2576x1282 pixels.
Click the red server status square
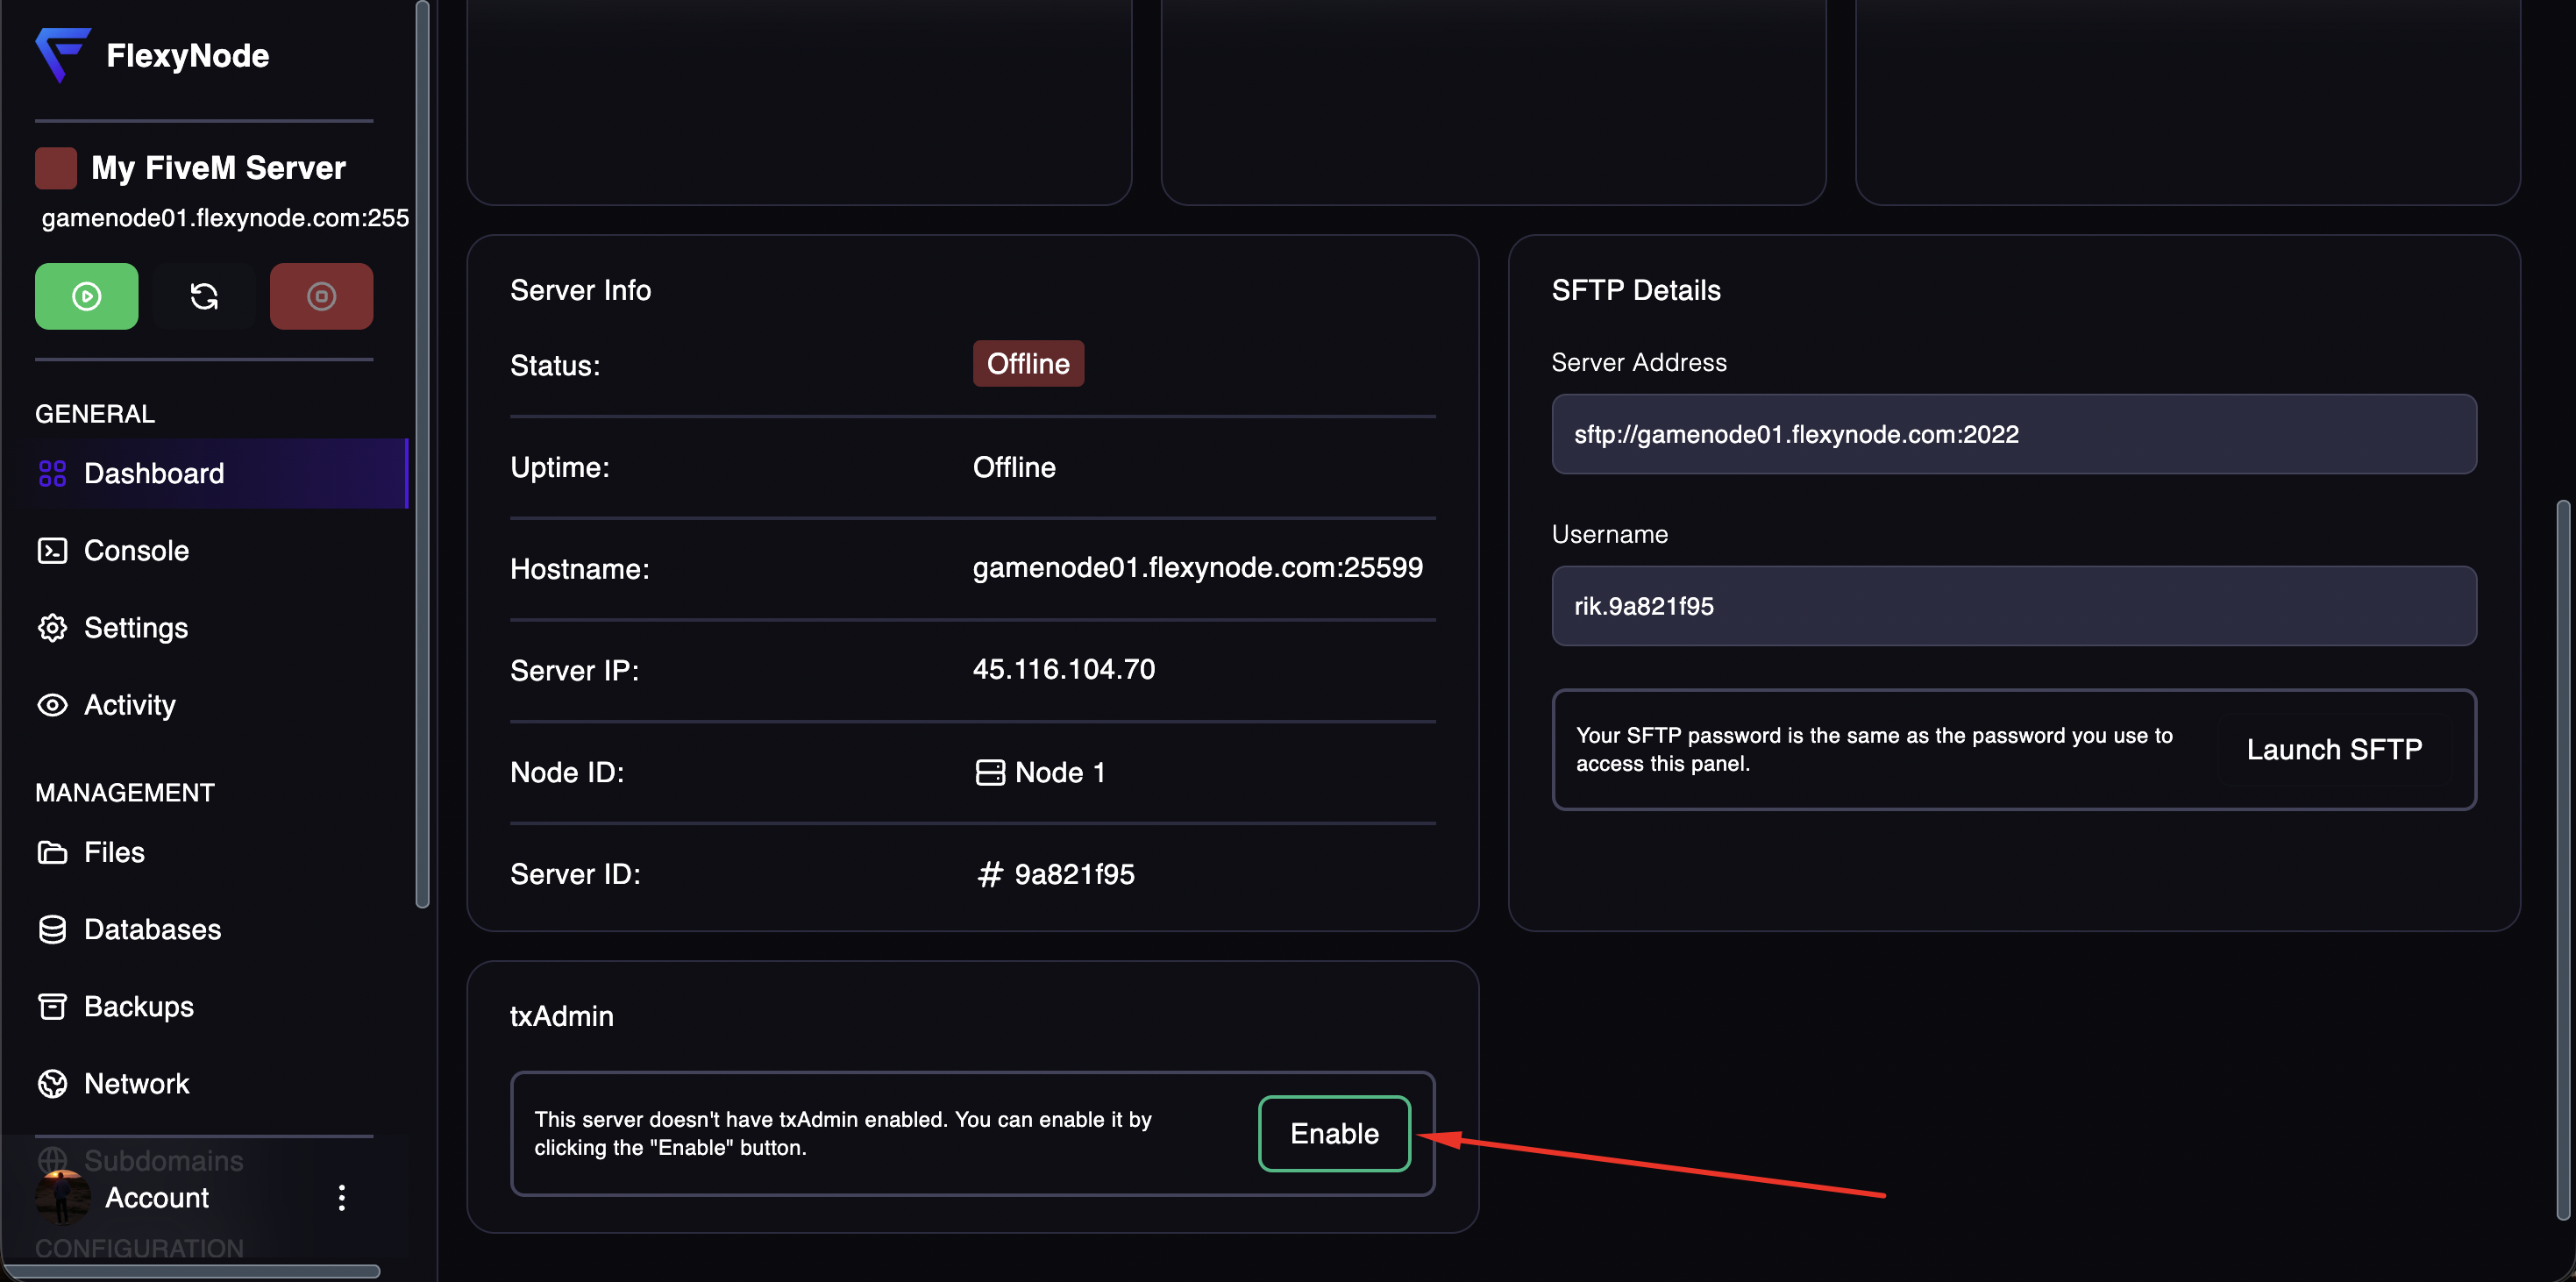56,168
